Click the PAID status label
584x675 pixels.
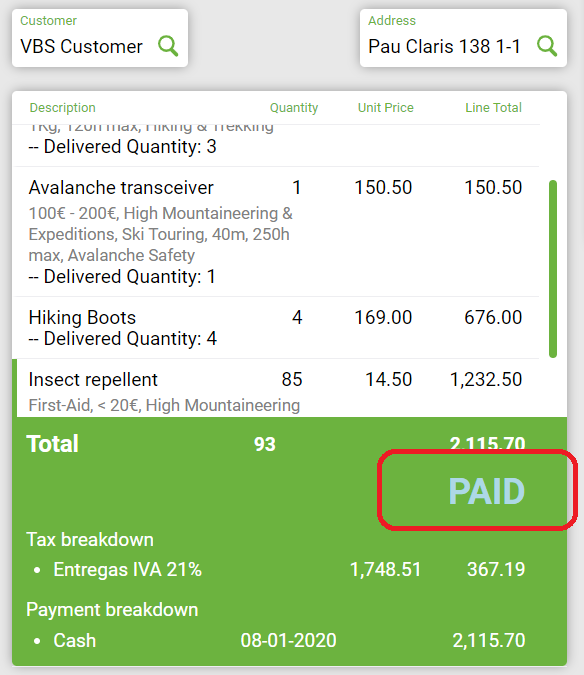click(487, 491)
